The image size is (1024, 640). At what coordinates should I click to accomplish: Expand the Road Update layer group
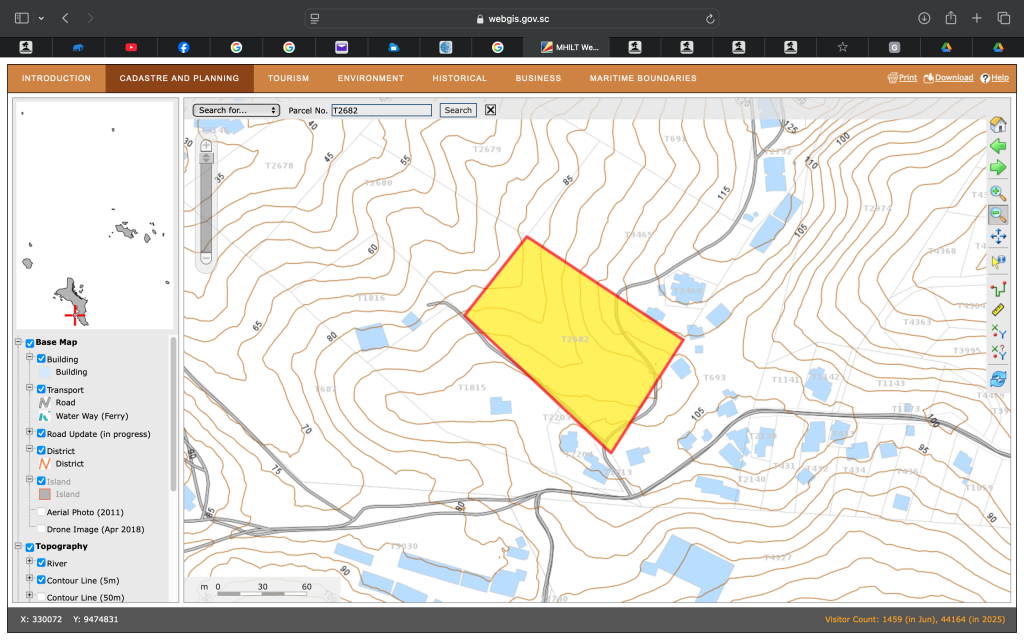coord(29,433)
